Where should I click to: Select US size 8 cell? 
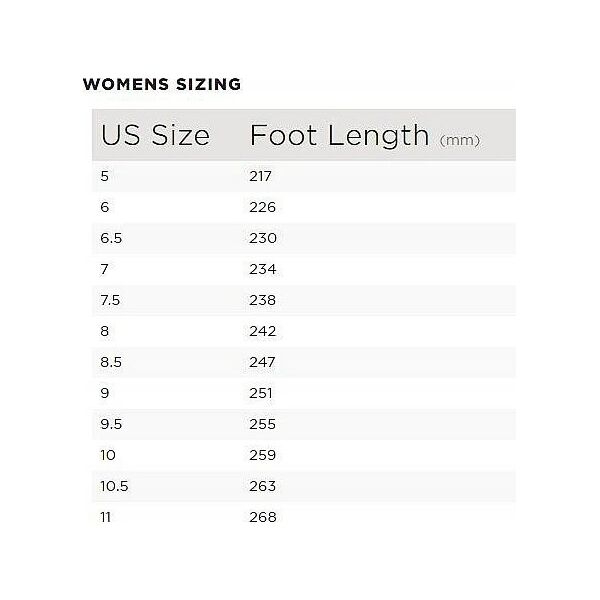(104, 331)
